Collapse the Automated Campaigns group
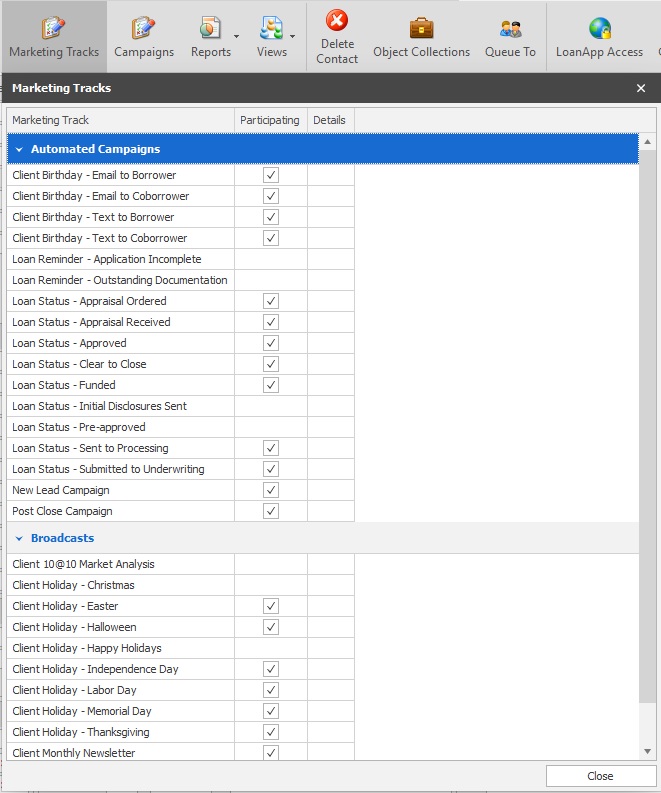Screen dimensions: 661x793 click(19, 149)
